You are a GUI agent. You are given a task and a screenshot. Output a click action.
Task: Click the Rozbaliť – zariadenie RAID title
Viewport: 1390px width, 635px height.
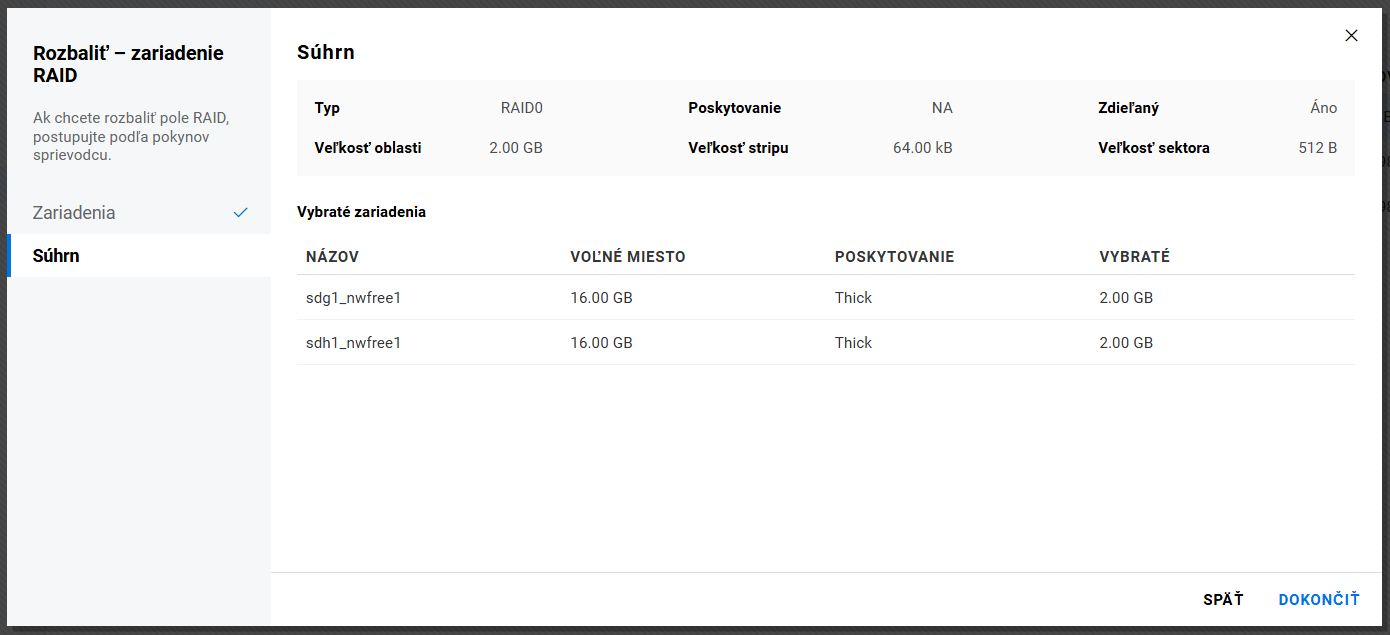(x=128, y=64)
